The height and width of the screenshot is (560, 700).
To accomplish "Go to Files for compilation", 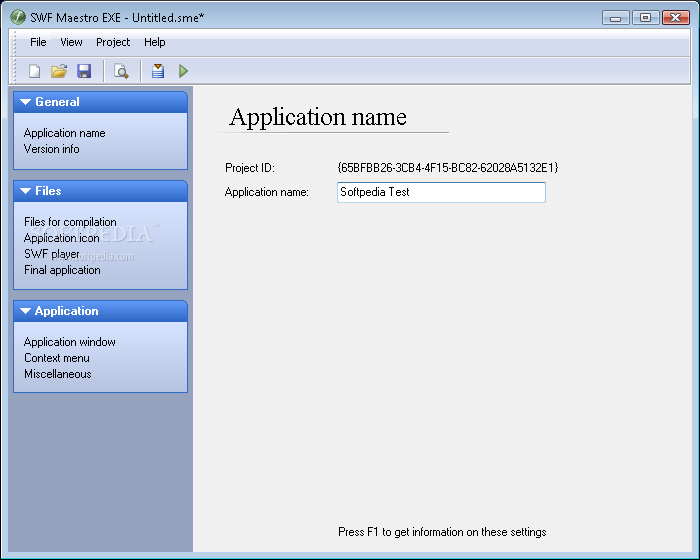I will click(x=70, y=222).
